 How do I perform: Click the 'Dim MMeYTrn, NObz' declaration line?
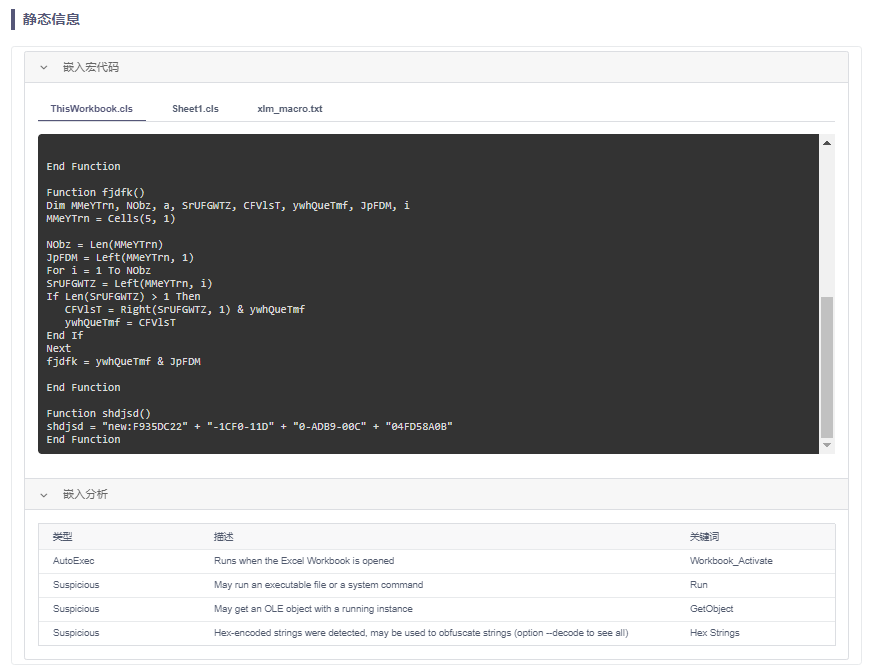[228, 206]
